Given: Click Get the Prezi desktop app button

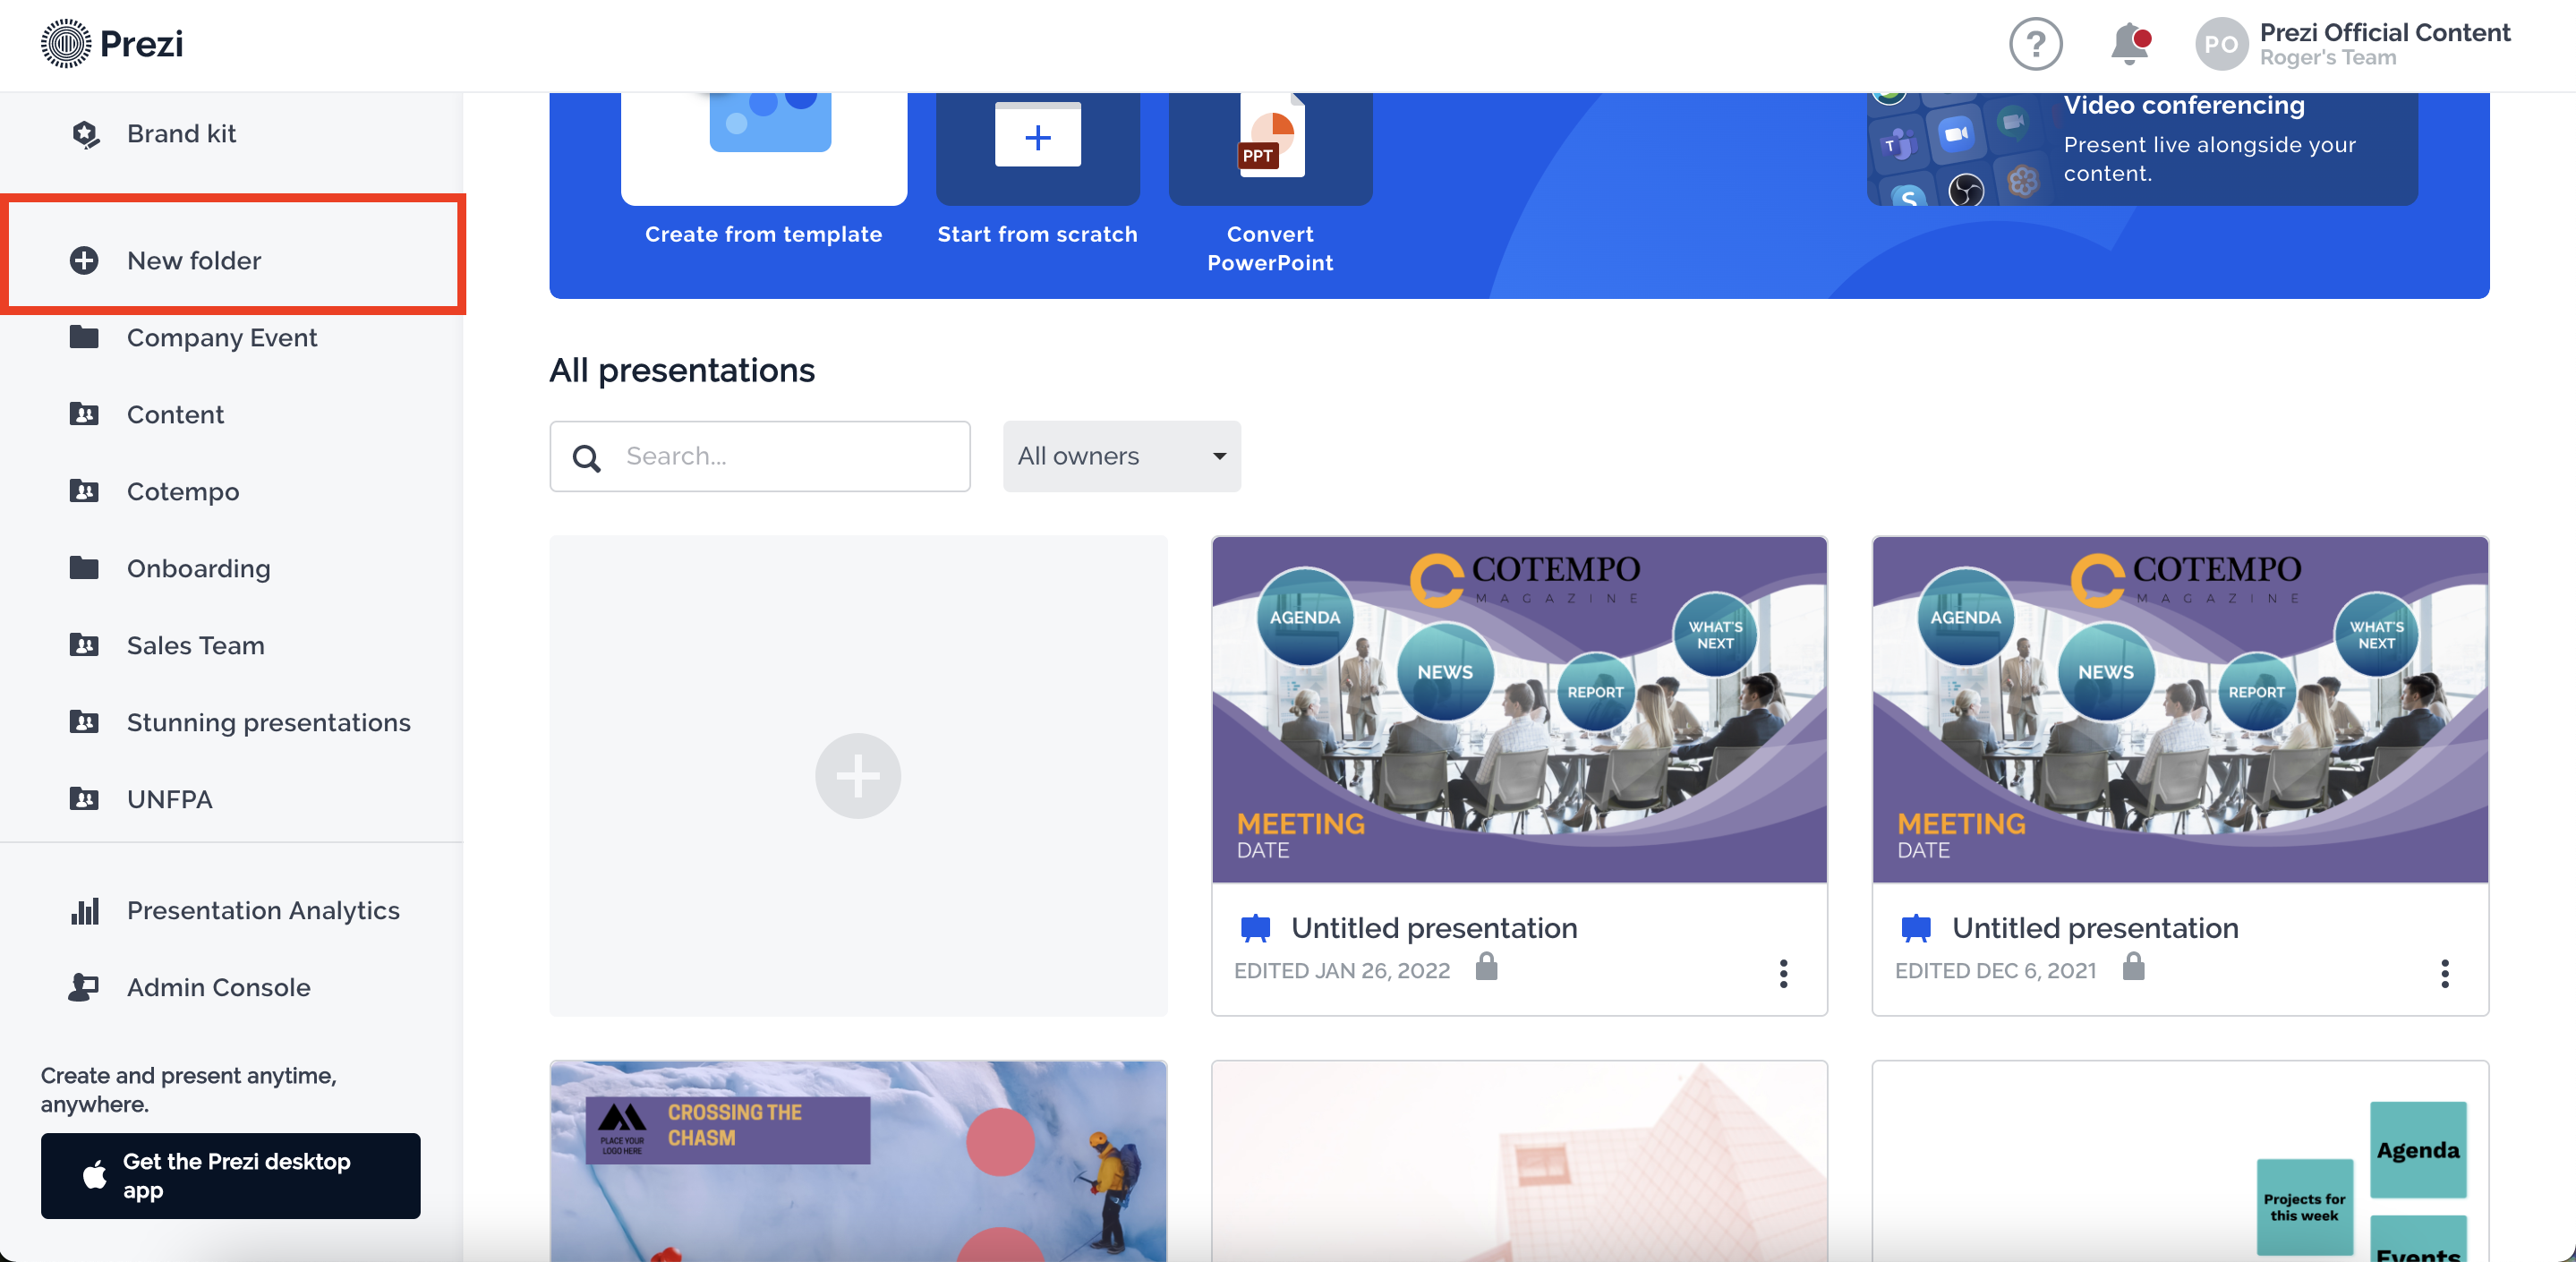Looking at the screenshot, I should pyautogui.click(x=230, y=1175).
